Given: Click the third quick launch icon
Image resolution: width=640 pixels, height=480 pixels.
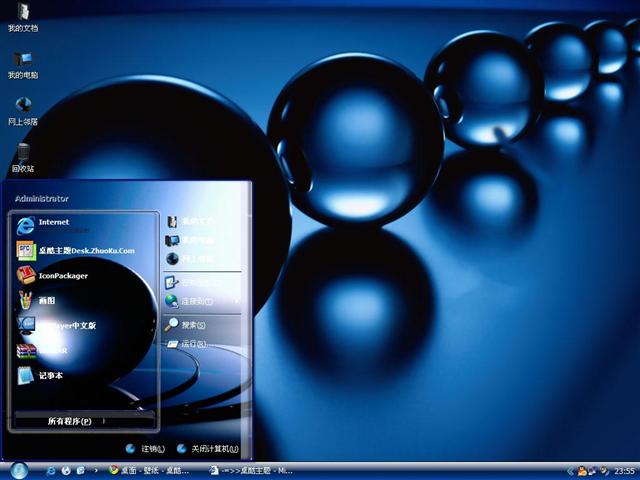Looking at the screenshot, I should coord(80,471).
